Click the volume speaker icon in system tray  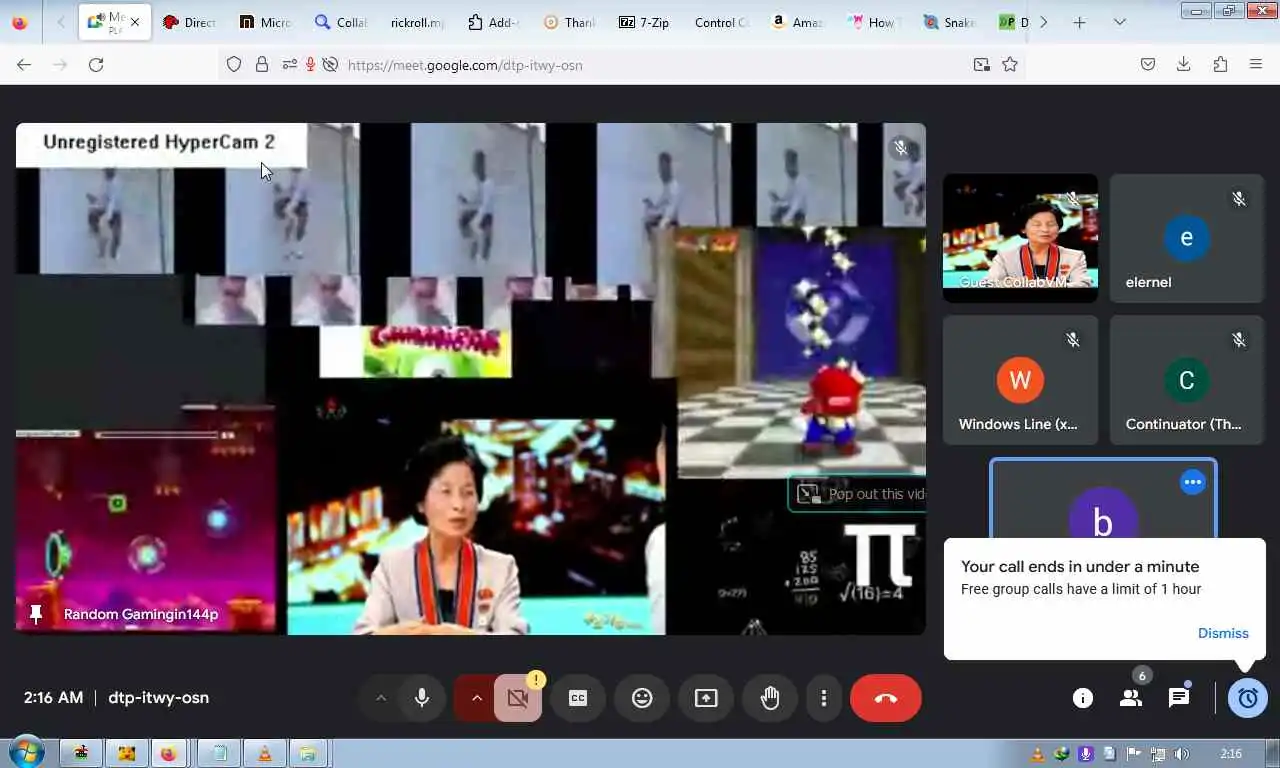[1182, 754]
